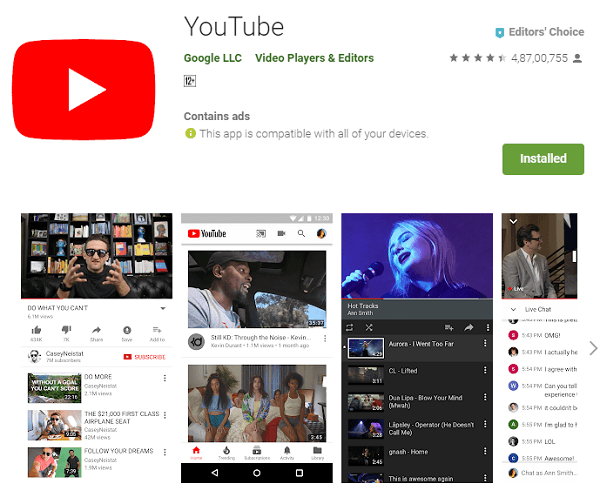Open options for Aurora - I Went Too Far
600x497 pixels.
pos(485,343)
